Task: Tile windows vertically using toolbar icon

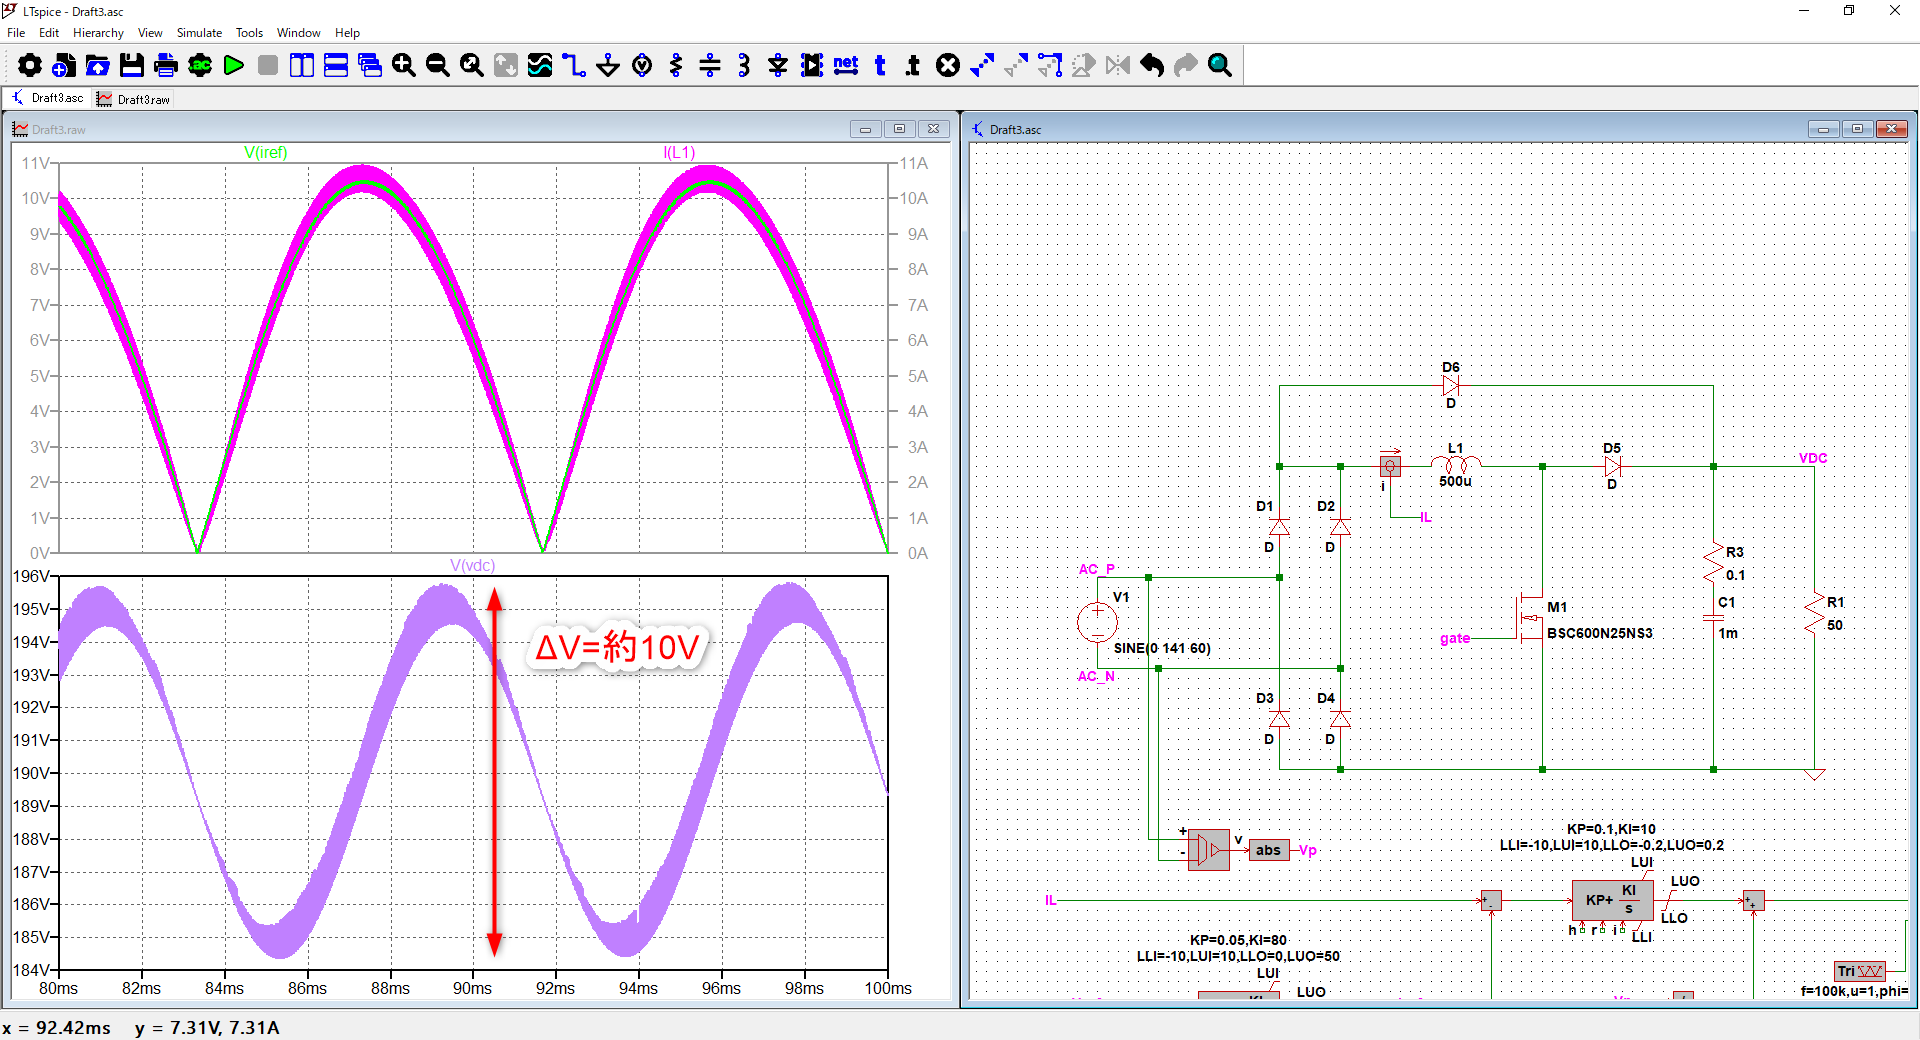Action: [x=302, y=66]
